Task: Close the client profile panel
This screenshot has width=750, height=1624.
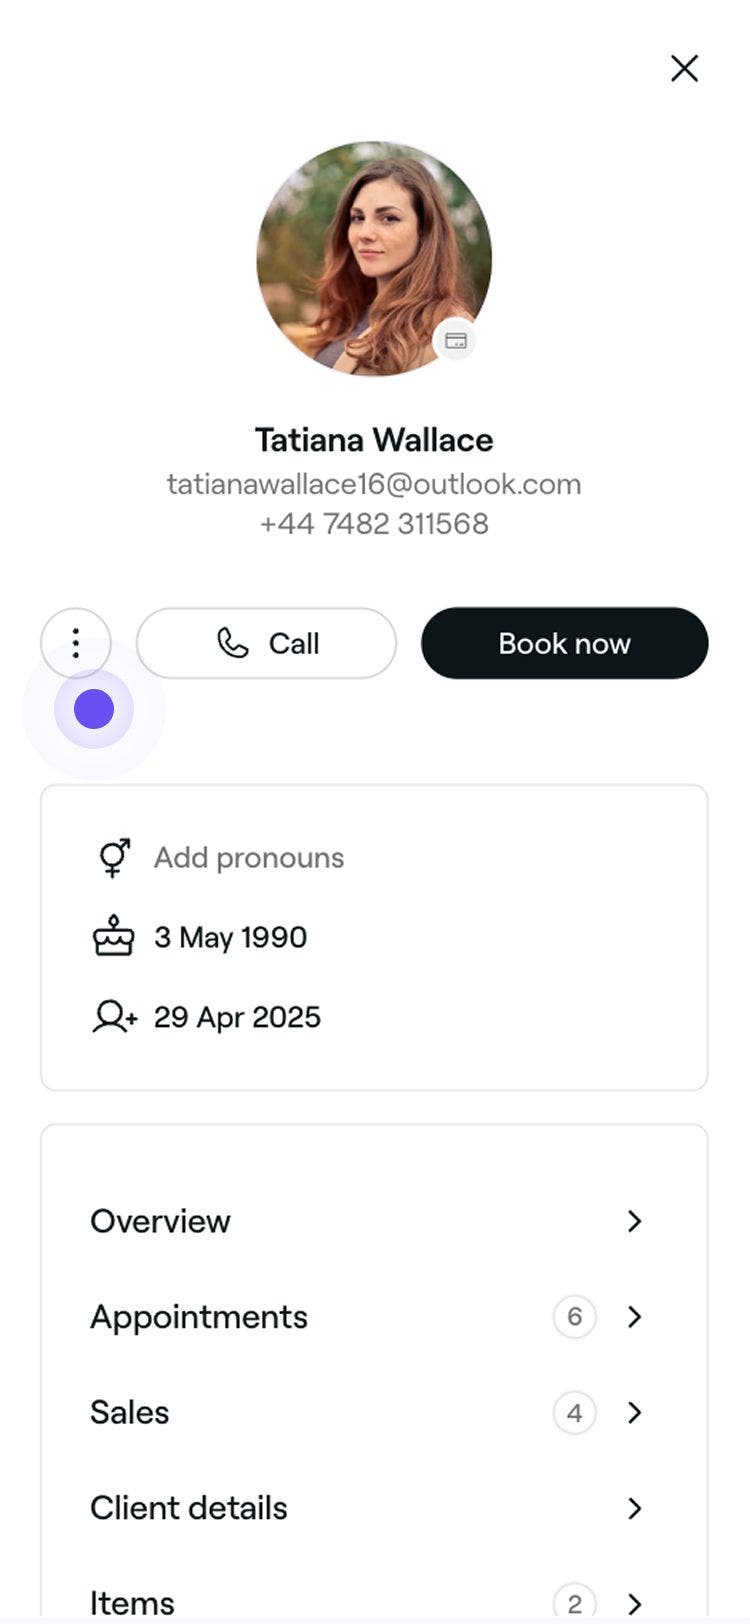Action: click(684, 68)
